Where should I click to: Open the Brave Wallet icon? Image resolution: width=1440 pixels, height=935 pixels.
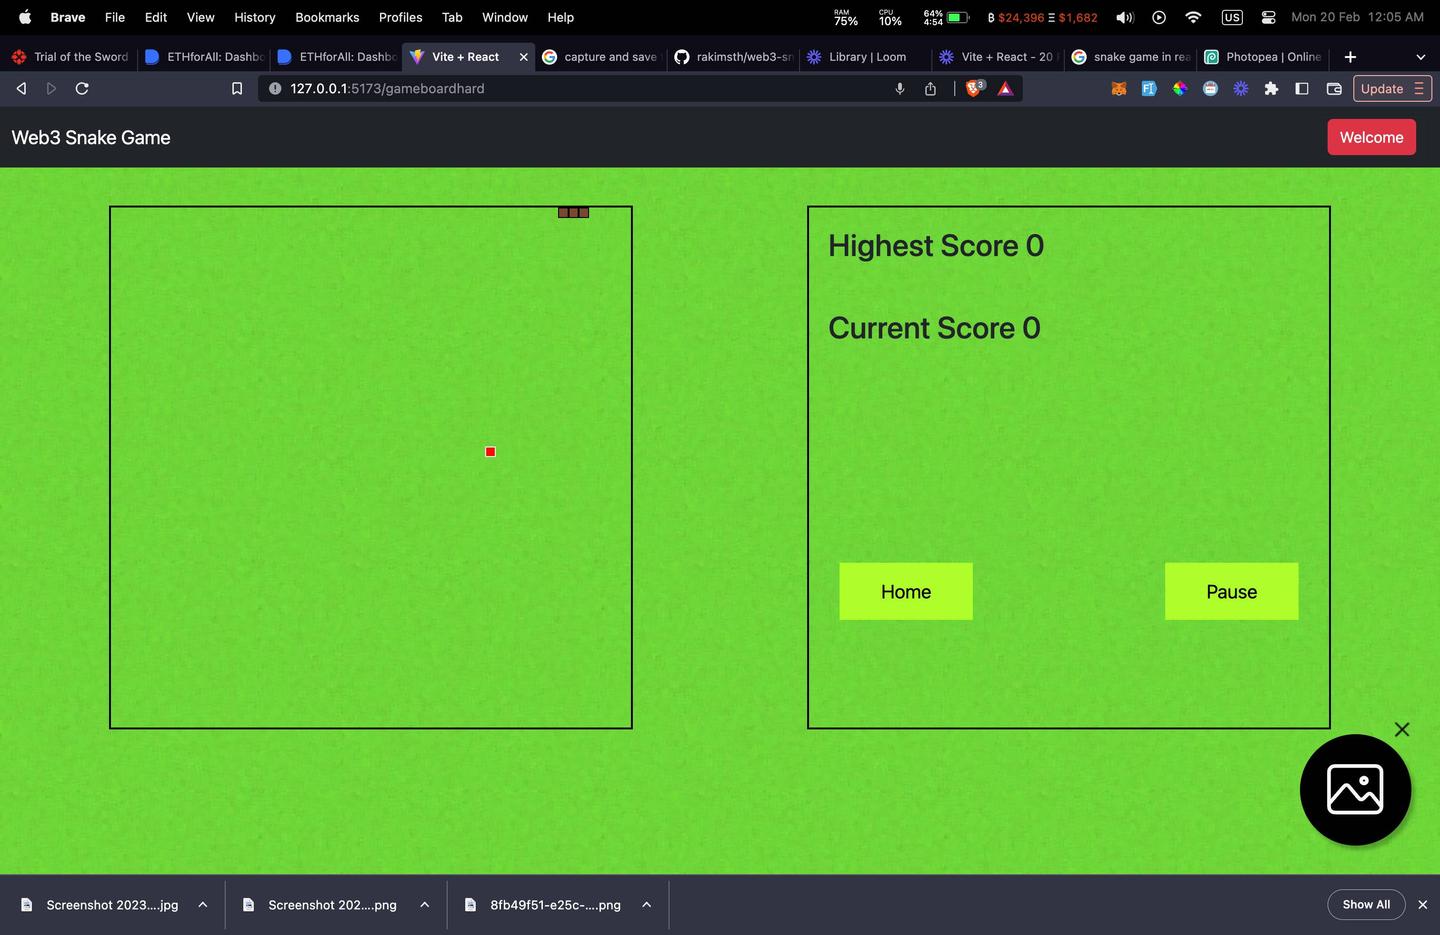[x=1333, y=89]
